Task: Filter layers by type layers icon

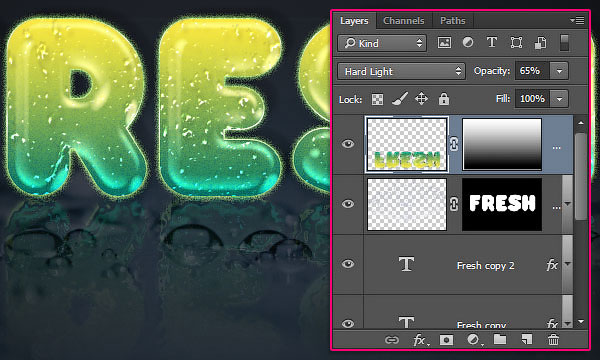Action: (x=492, y=42)
